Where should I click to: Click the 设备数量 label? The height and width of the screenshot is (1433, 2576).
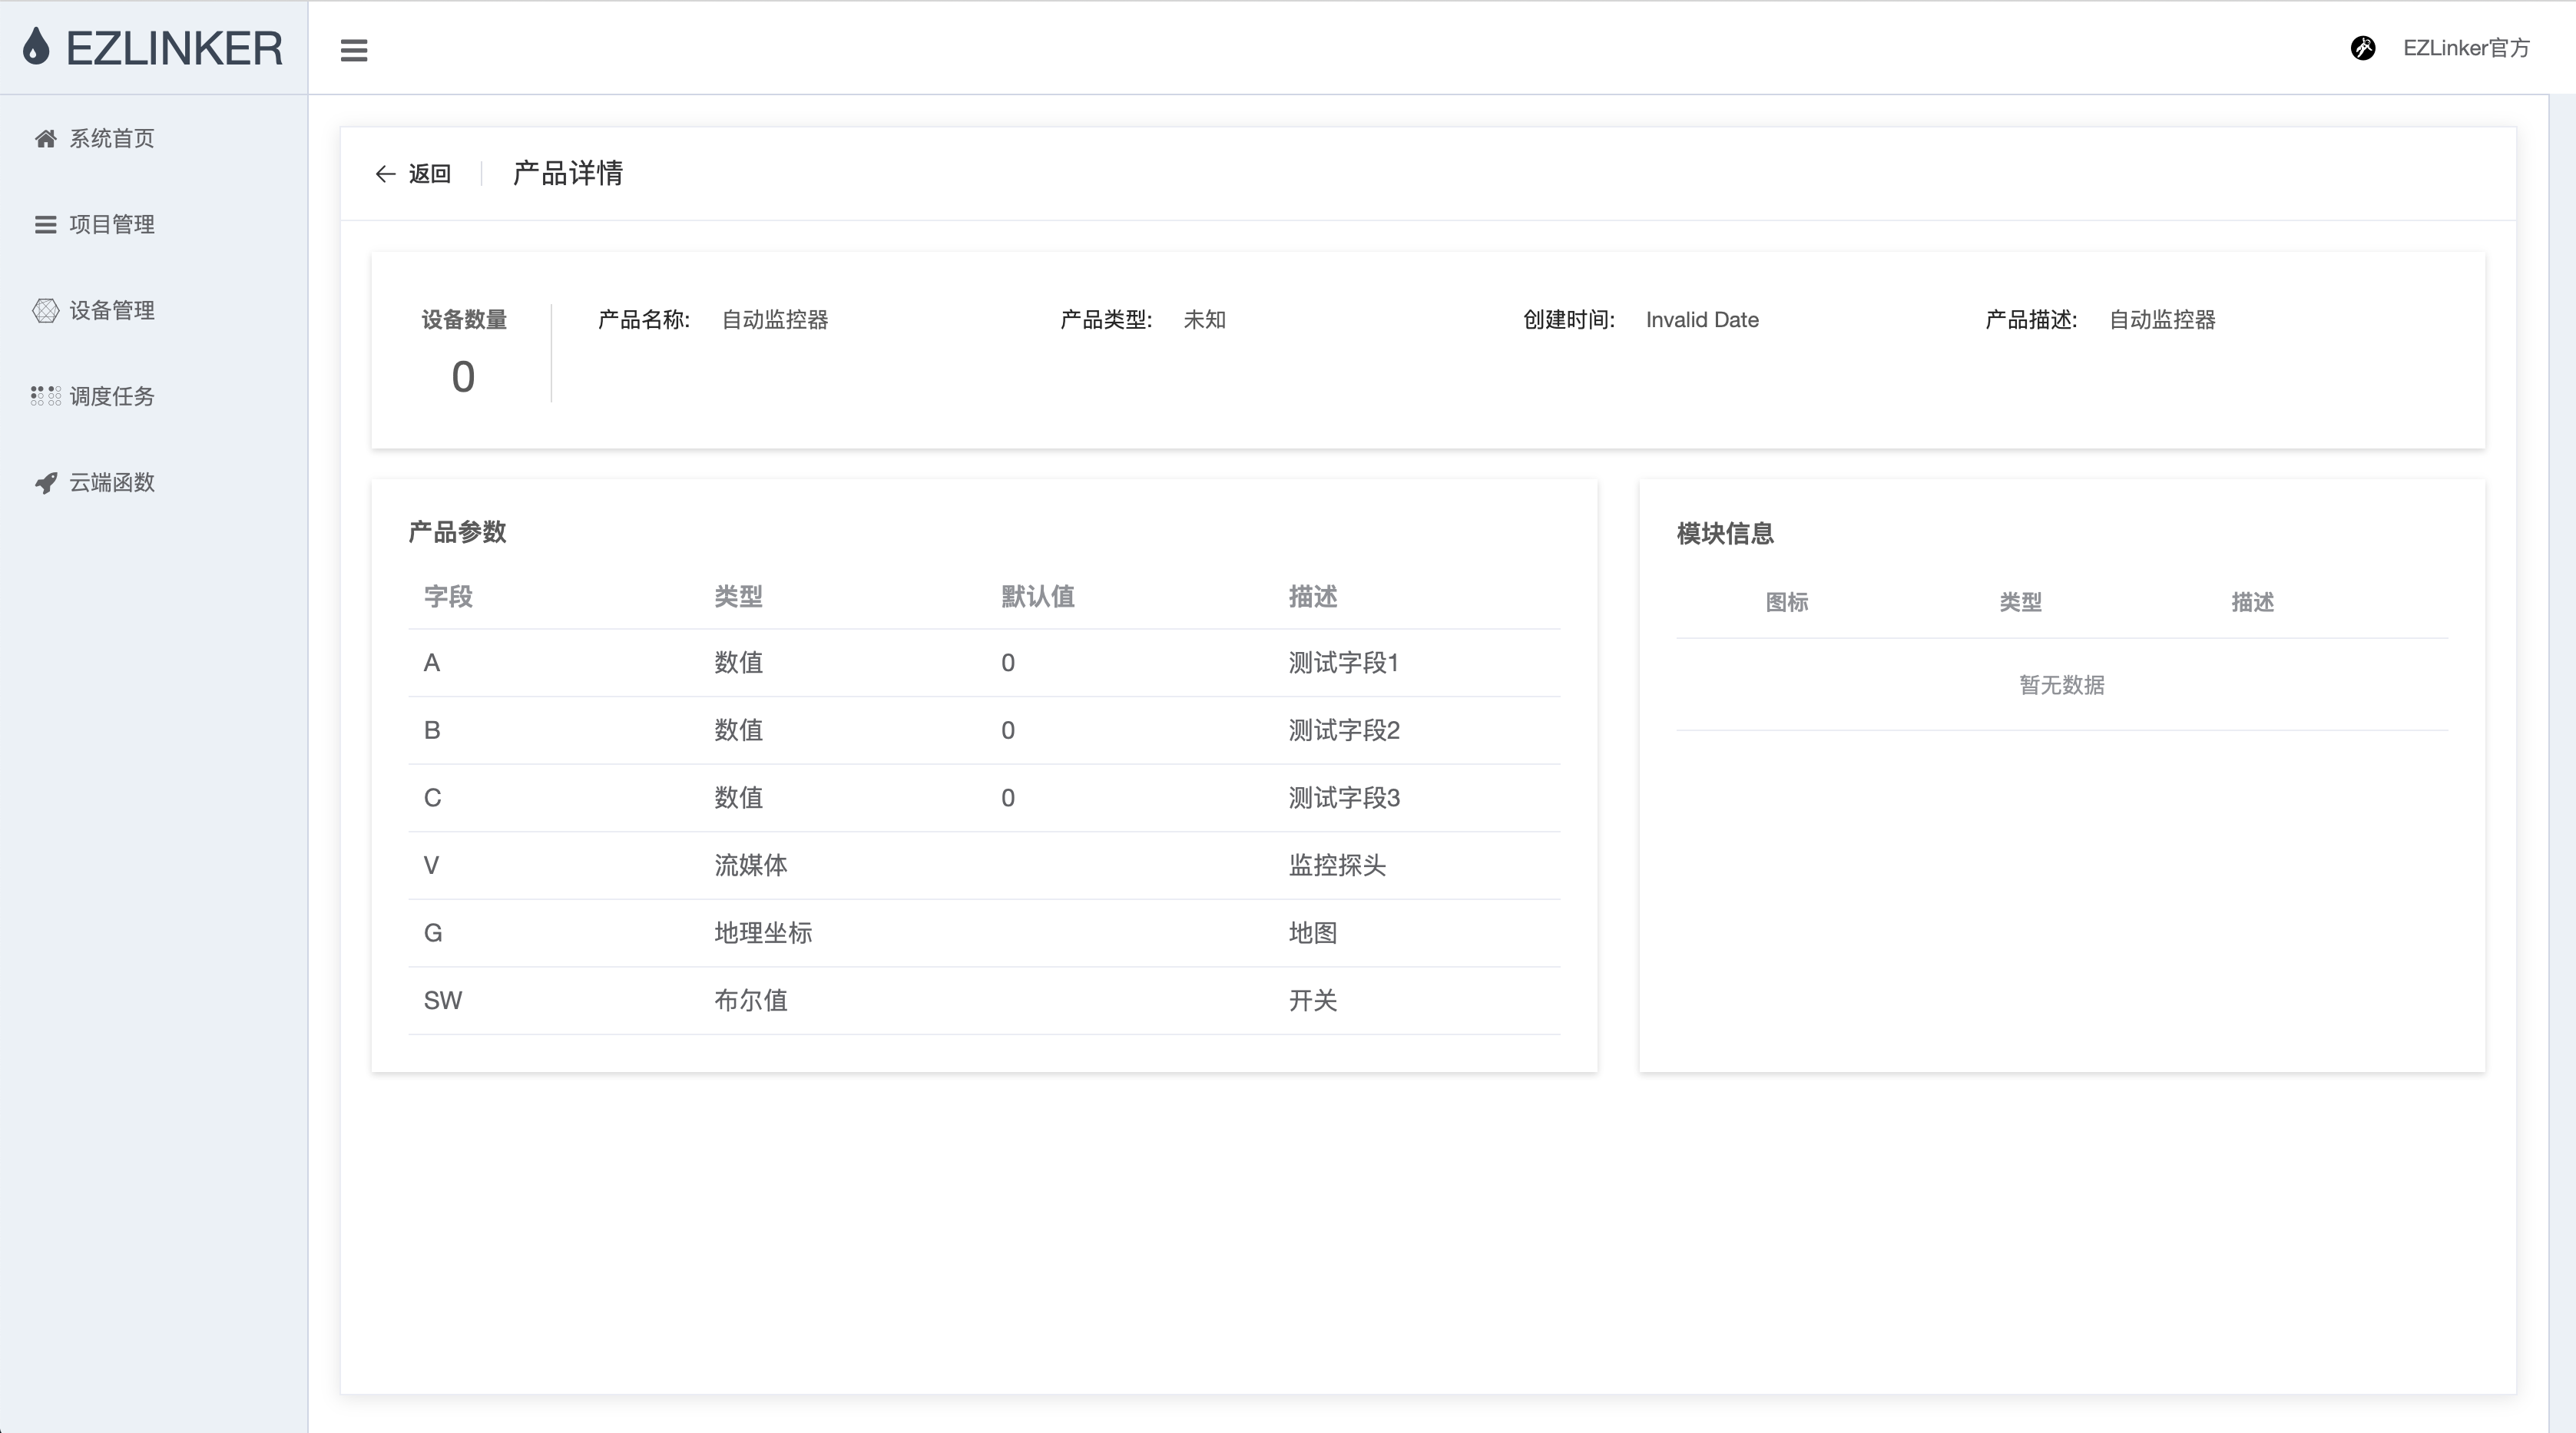464,320
